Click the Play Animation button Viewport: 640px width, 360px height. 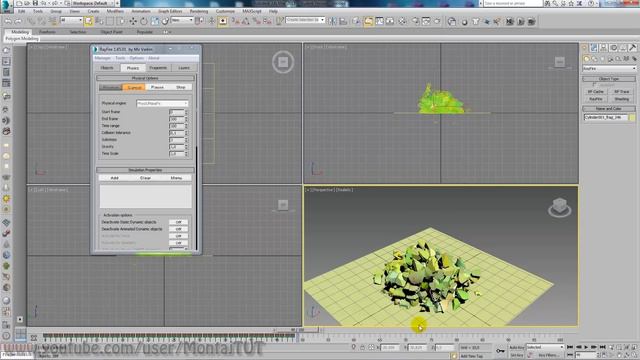click(586, 347)
